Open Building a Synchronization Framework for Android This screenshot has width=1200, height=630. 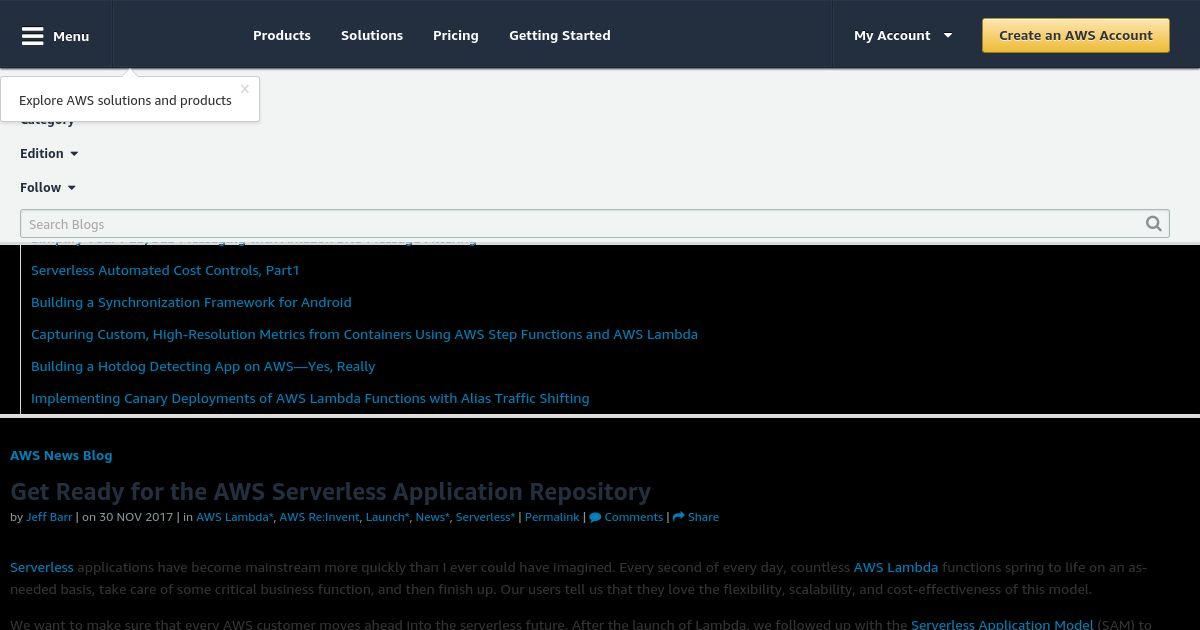(191, 302)
